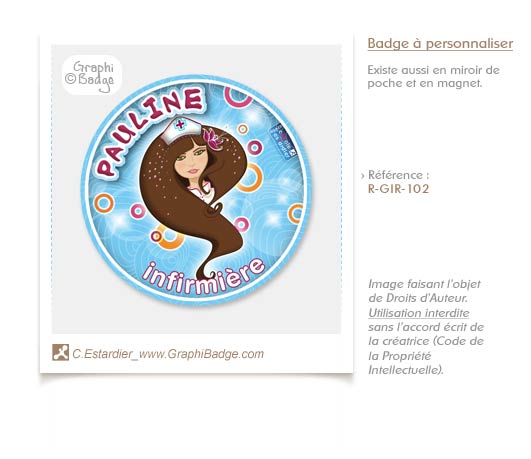Screen dimensions: 531x459
Task: Click the large orange ring beside nurse
Action: point(250,178)
